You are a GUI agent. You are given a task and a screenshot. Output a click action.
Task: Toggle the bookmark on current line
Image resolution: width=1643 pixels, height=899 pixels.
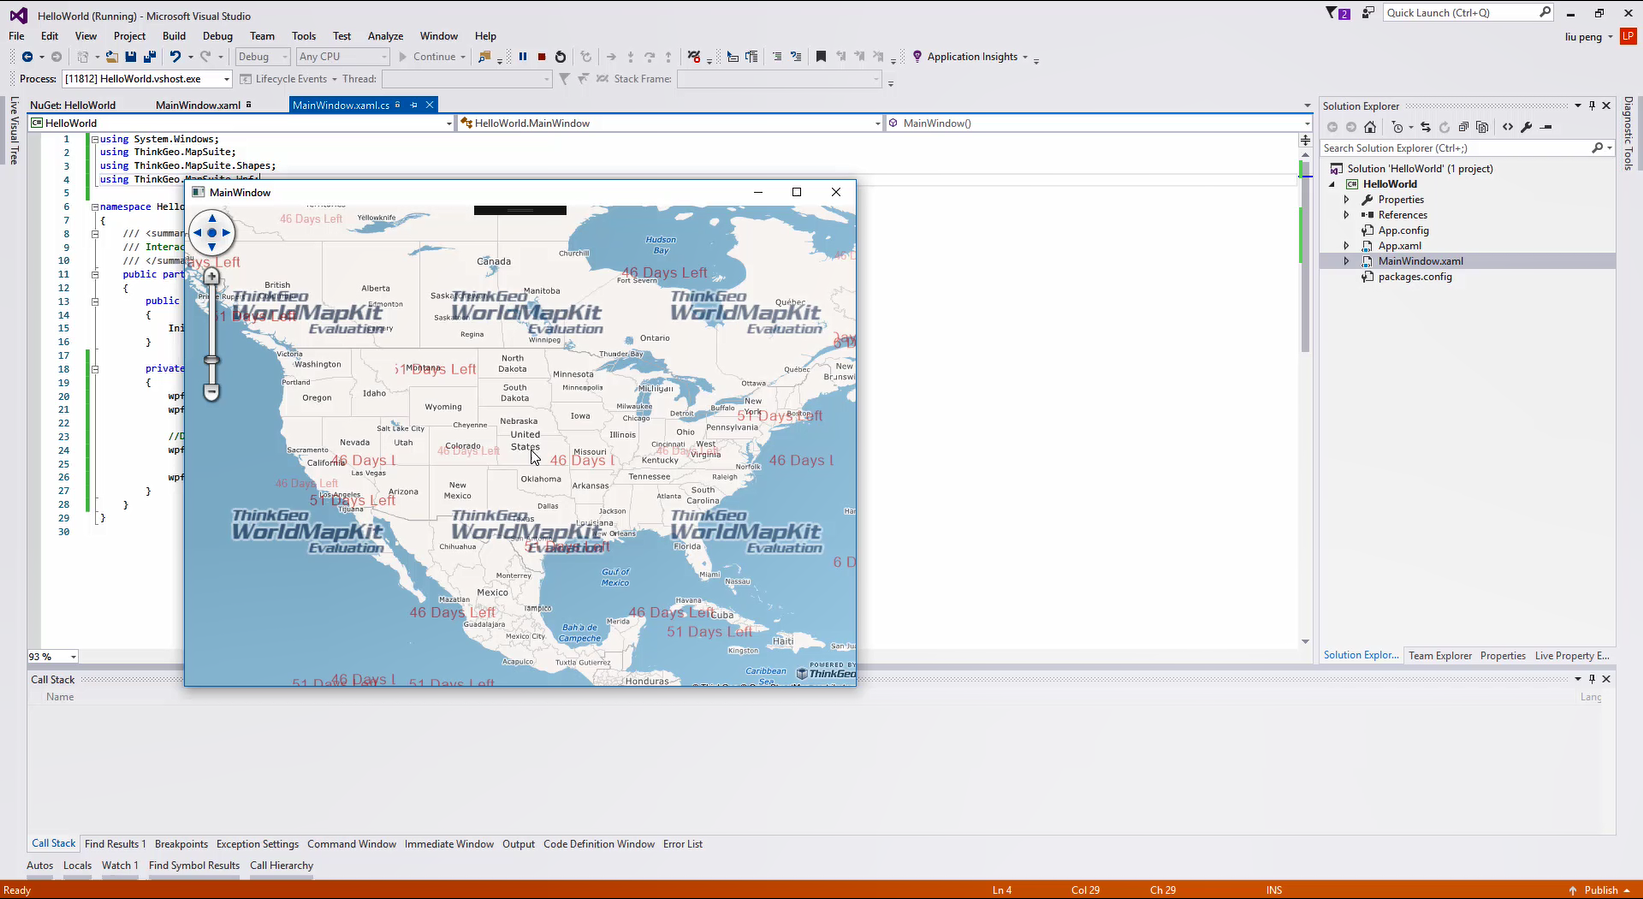(x=821, y=57)
